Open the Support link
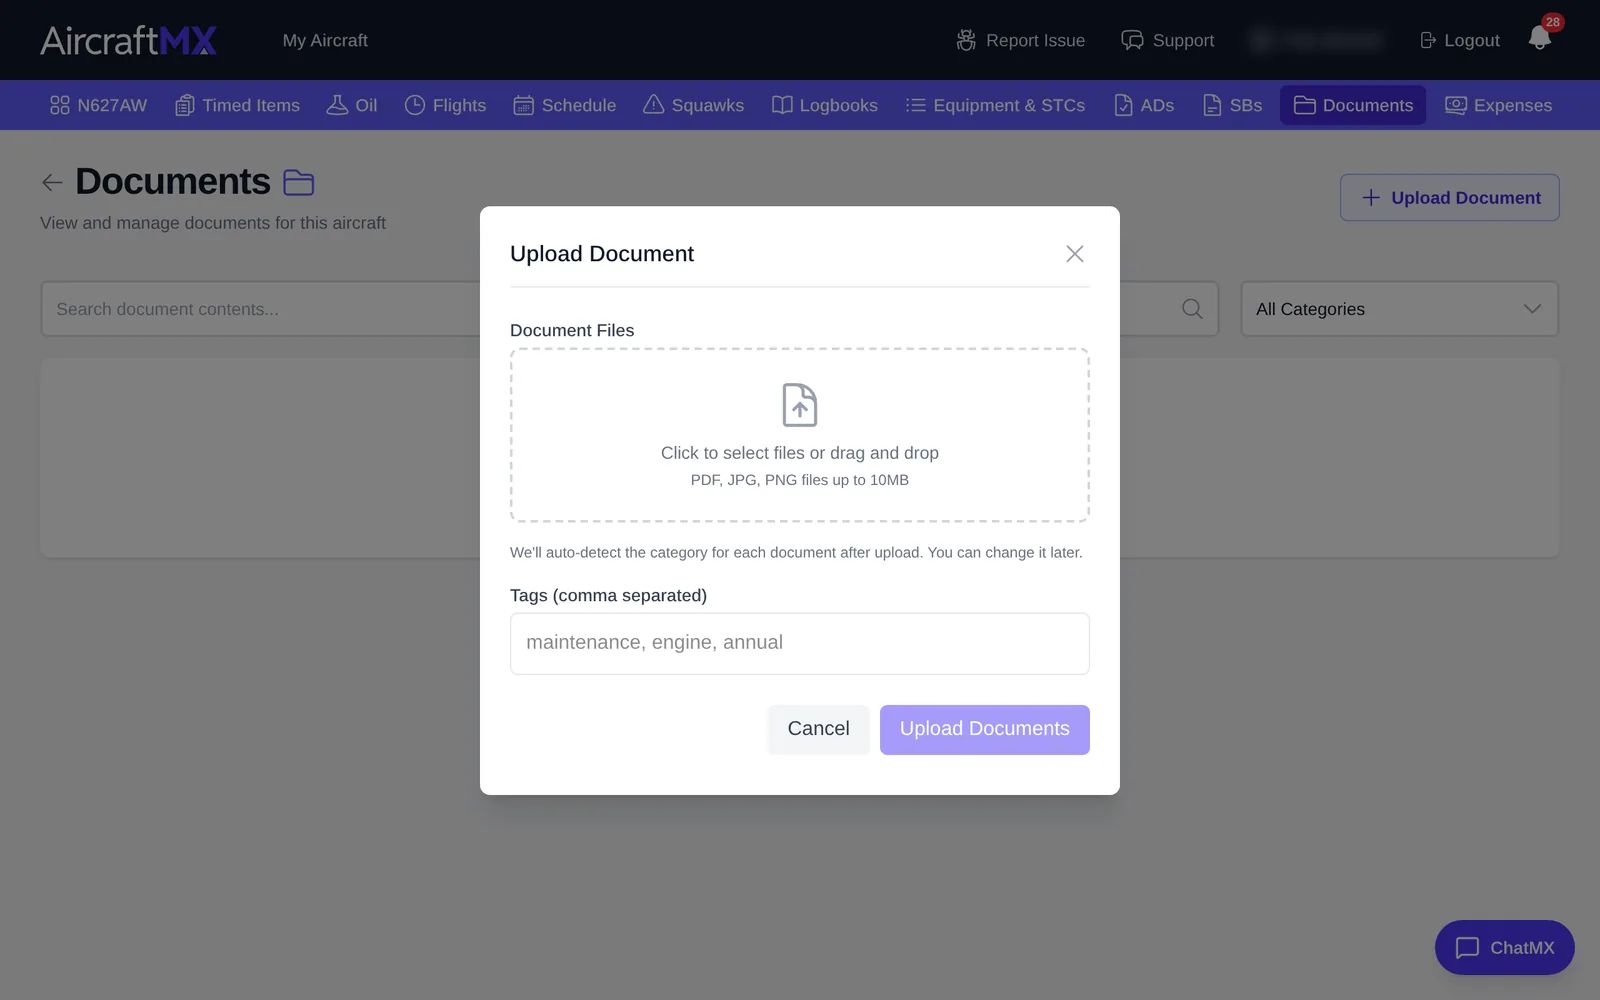1600x1000 pixels. [x=1167, y=41]
